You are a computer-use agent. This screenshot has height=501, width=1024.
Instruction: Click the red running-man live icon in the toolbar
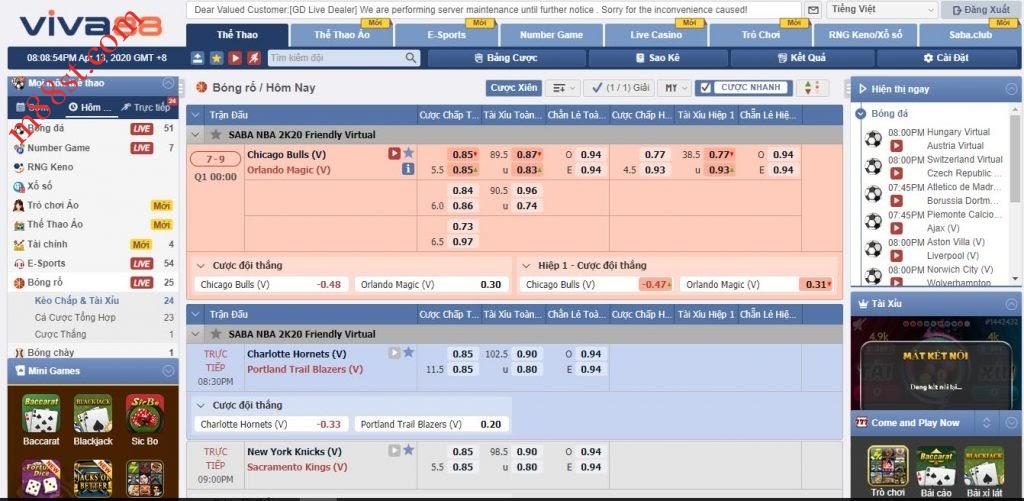click(x=254, y=58)
